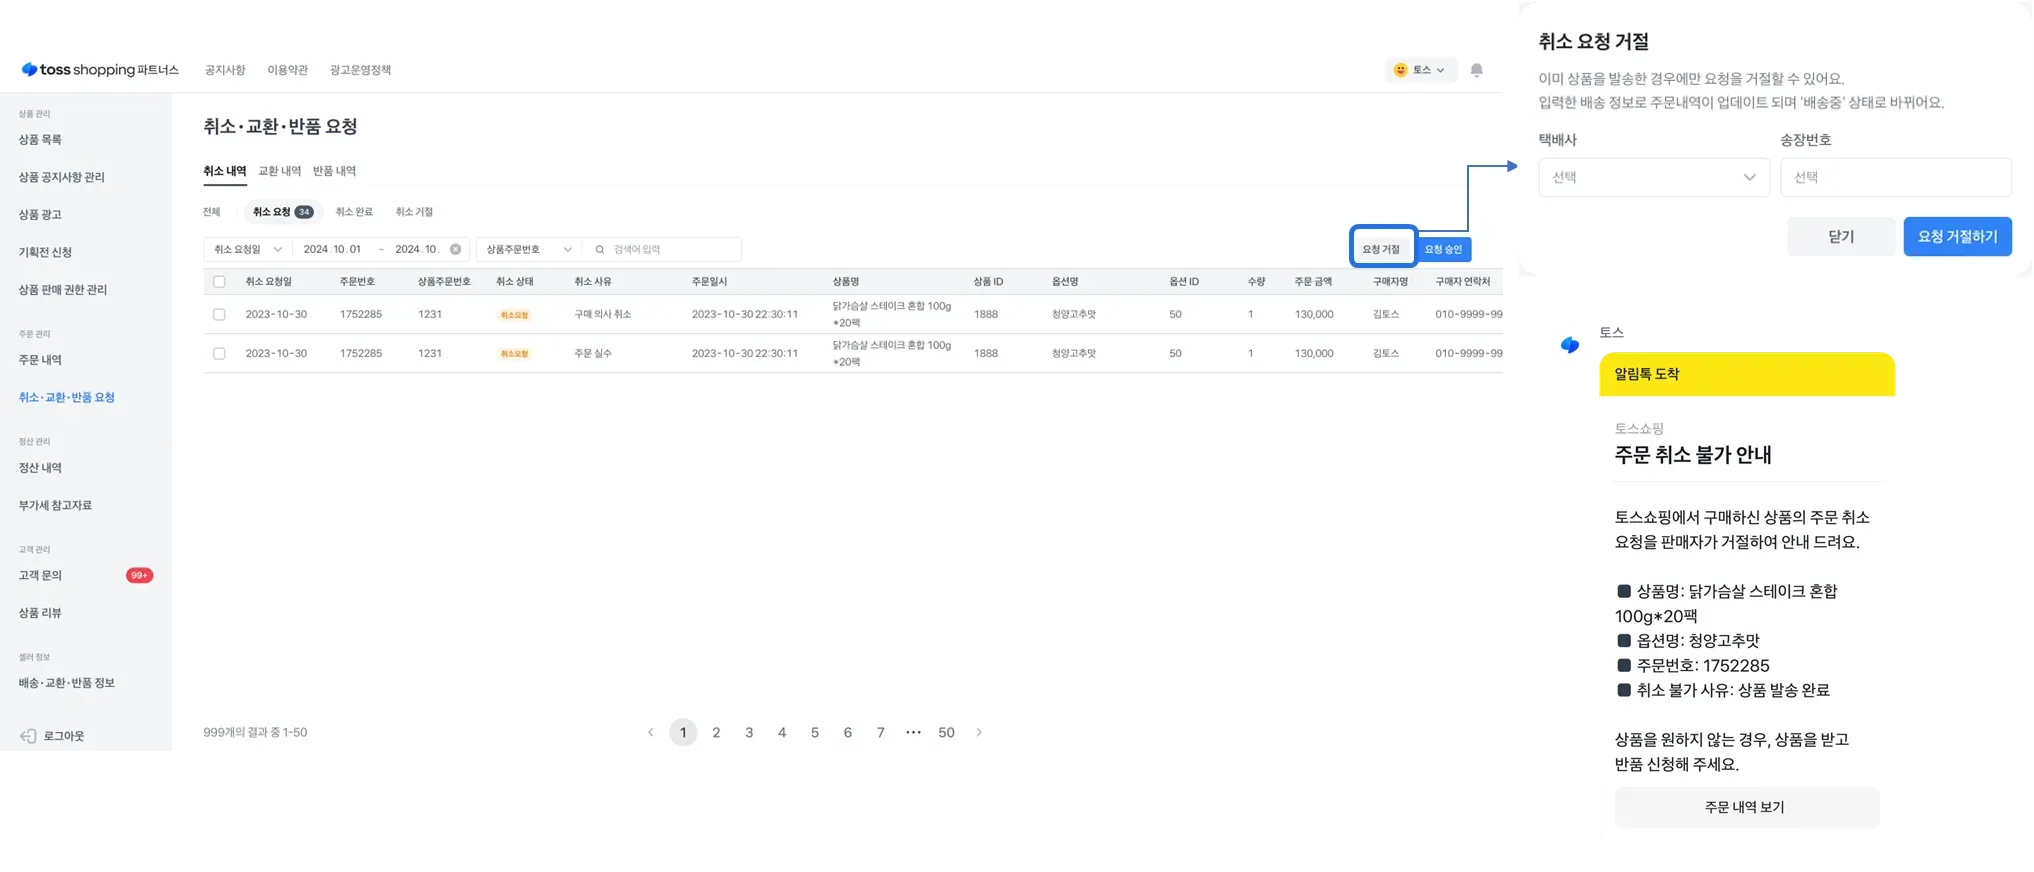The width and height of the screenshot is (2034, 872).
Task: Check the row with reason 주문 실수
Action: click(219, 353)
